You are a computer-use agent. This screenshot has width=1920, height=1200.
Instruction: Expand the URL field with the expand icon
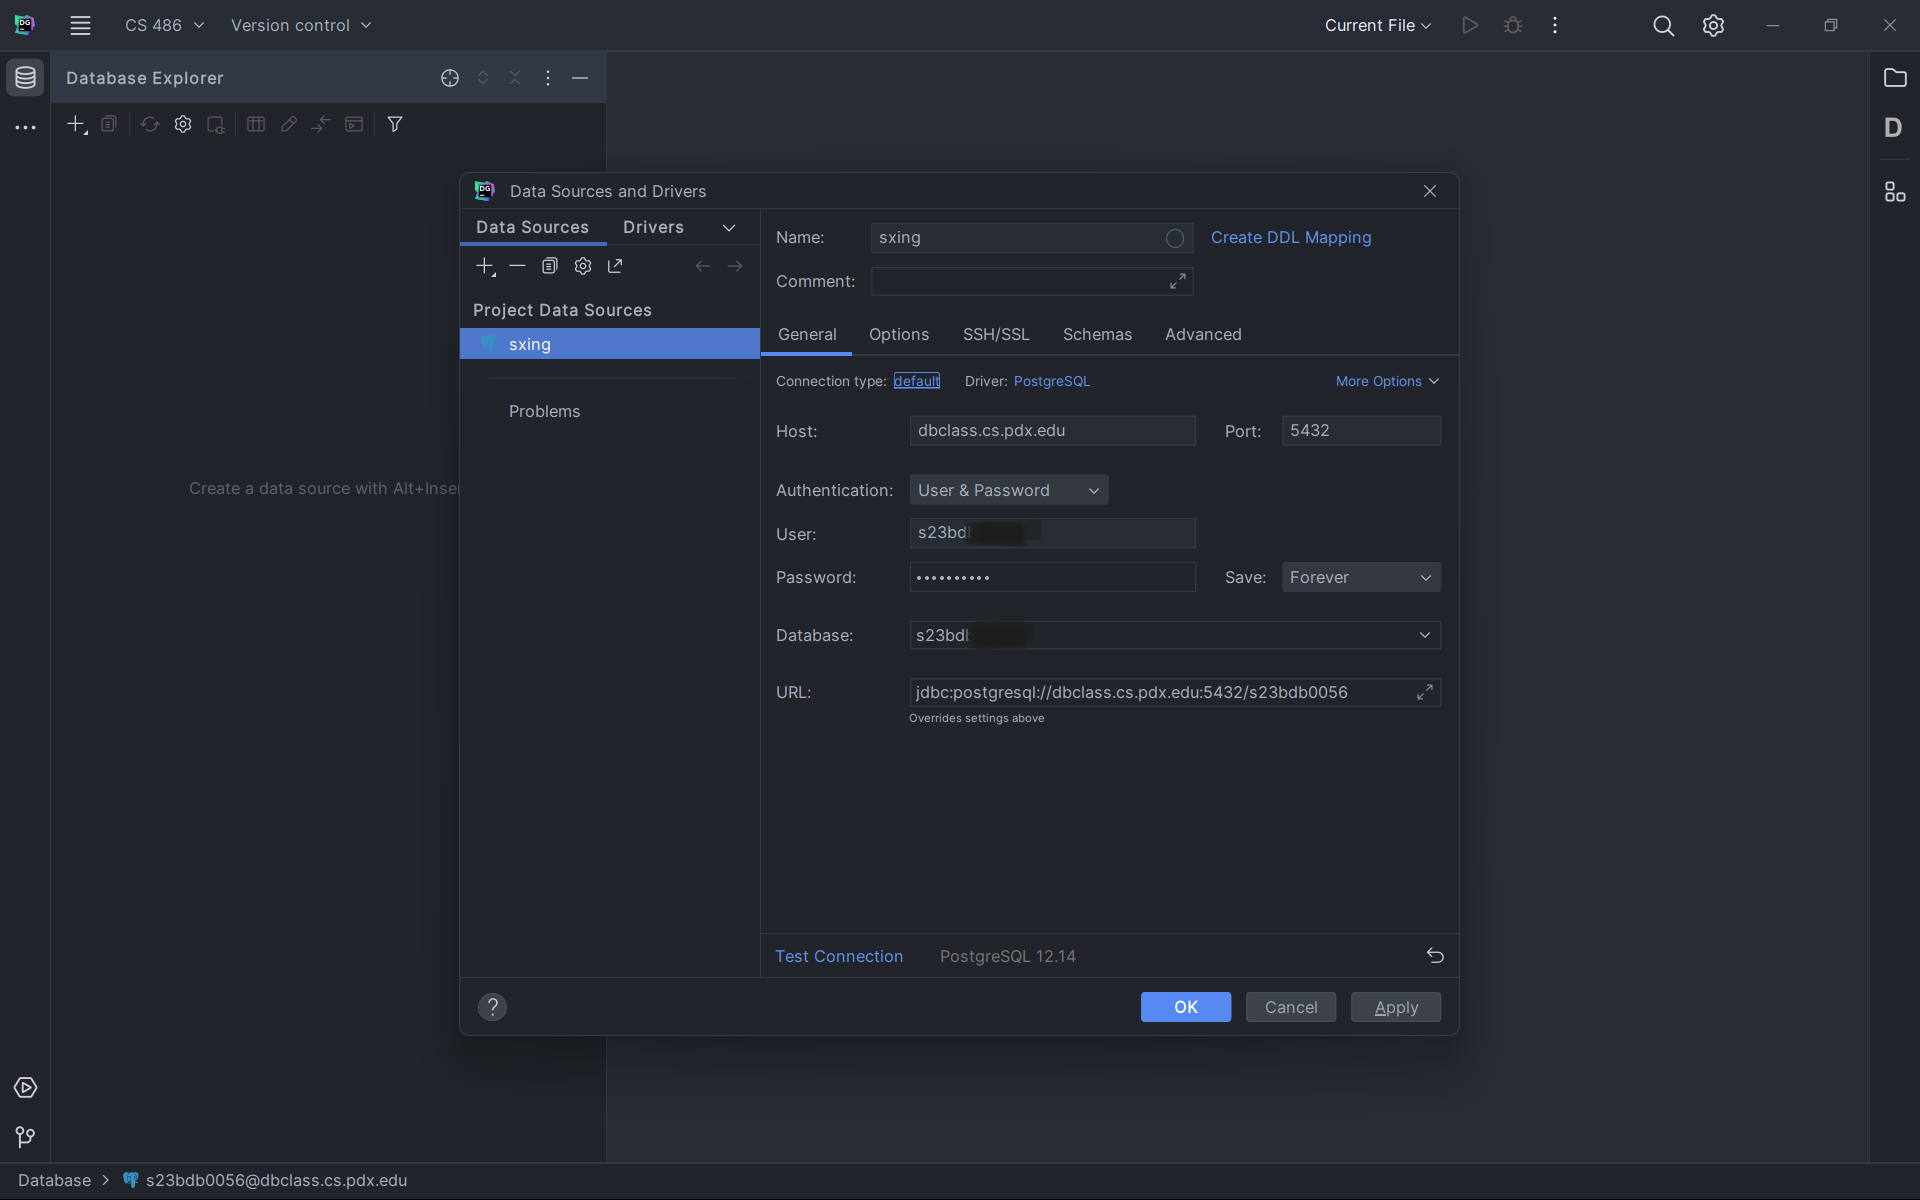(1425, 692)
